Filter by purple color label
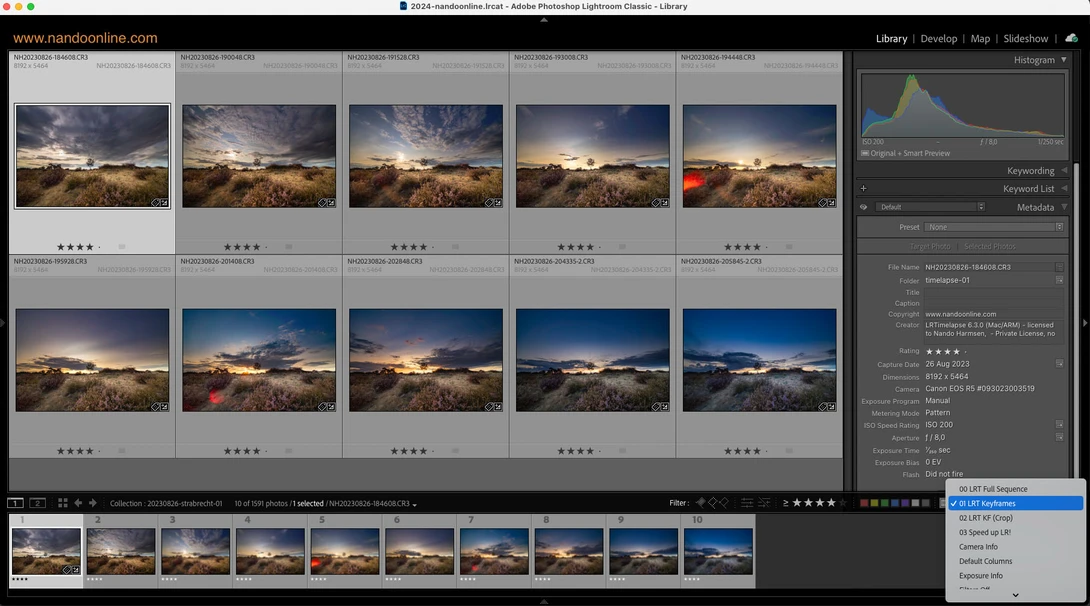The image size is (1090, 606). tap(905, 503)
